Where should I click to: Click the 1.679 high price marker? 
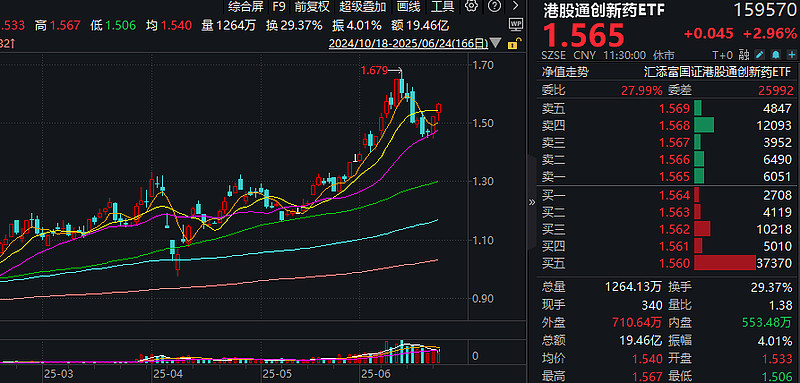374,70
